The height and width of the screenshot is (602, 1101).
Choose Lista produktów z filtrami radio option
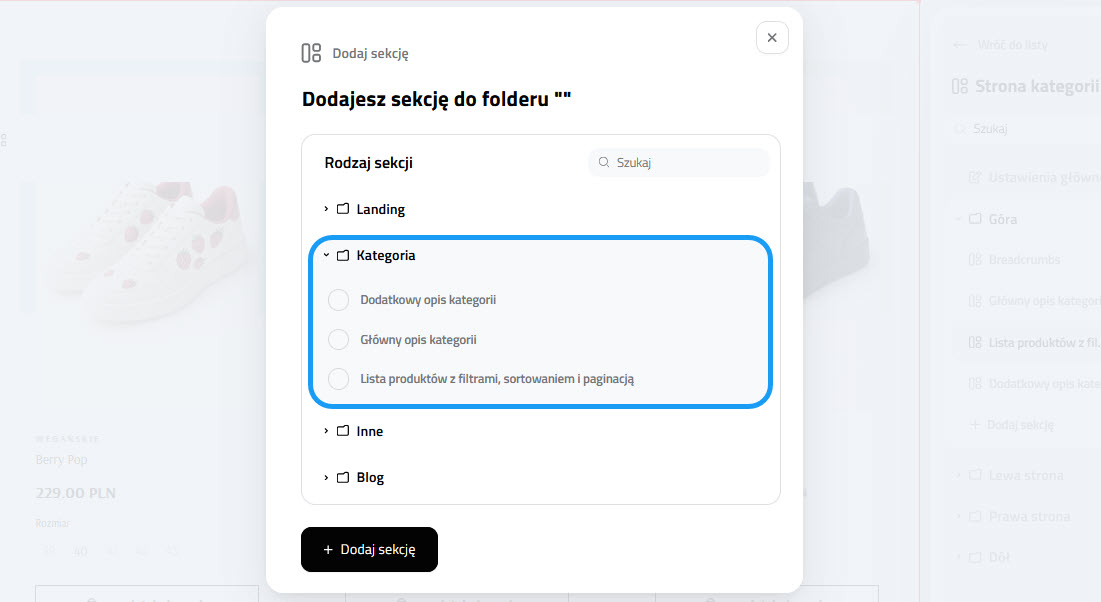[339, 379]
